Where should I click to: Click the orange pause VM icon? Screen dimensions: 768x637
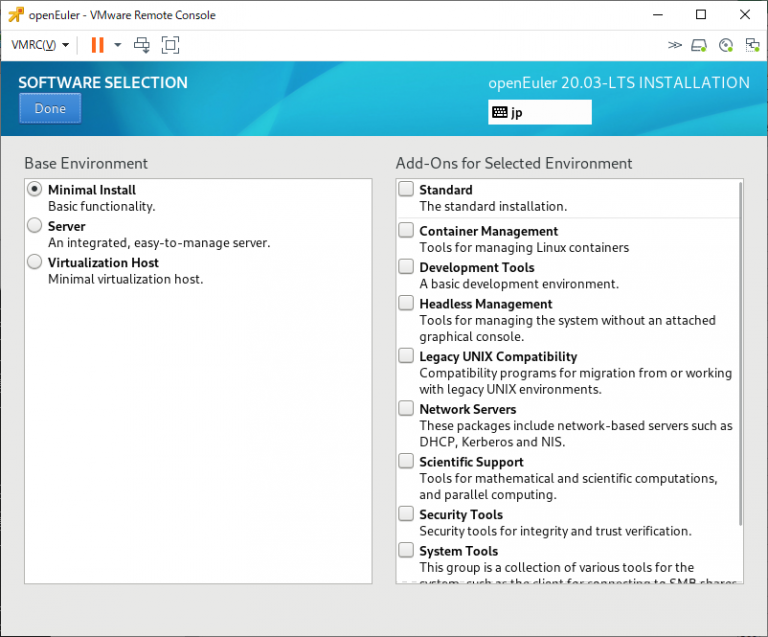pyautogui.click(x=97, y=45)
